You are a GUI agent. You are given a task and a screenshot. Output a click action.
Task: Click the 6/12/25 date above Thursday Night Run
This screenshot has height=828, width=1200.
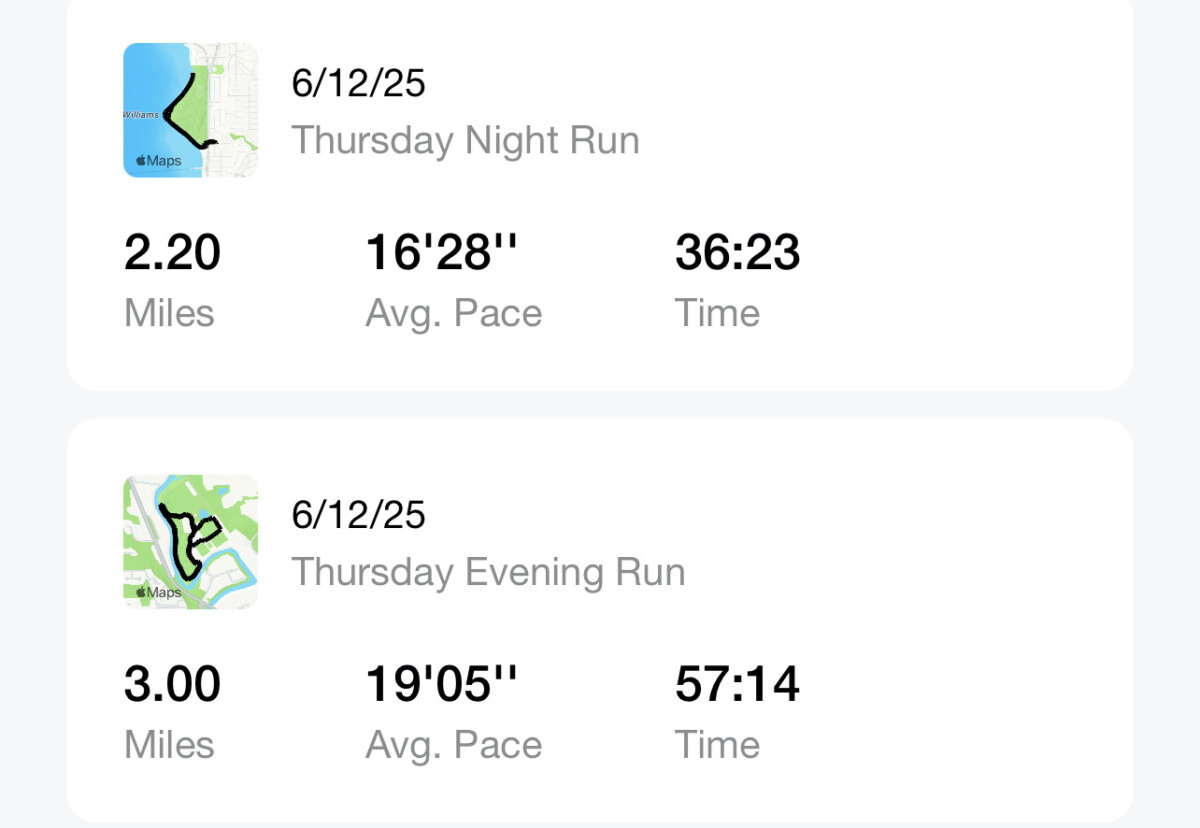coord(358,83)
